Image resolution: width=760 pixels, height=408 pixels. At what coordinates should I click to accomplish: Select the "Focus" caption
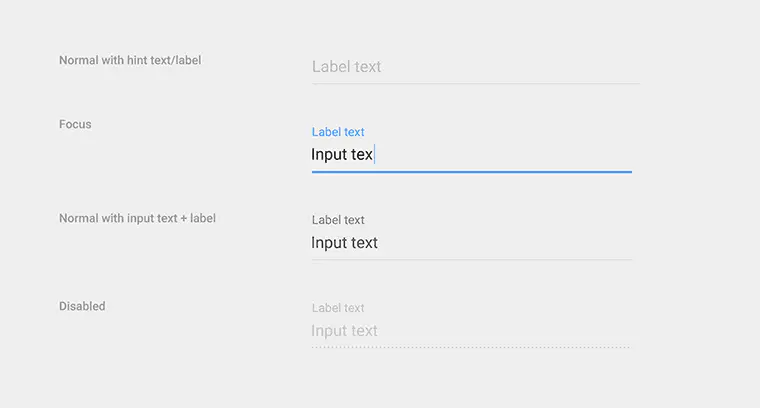point(75,124)
